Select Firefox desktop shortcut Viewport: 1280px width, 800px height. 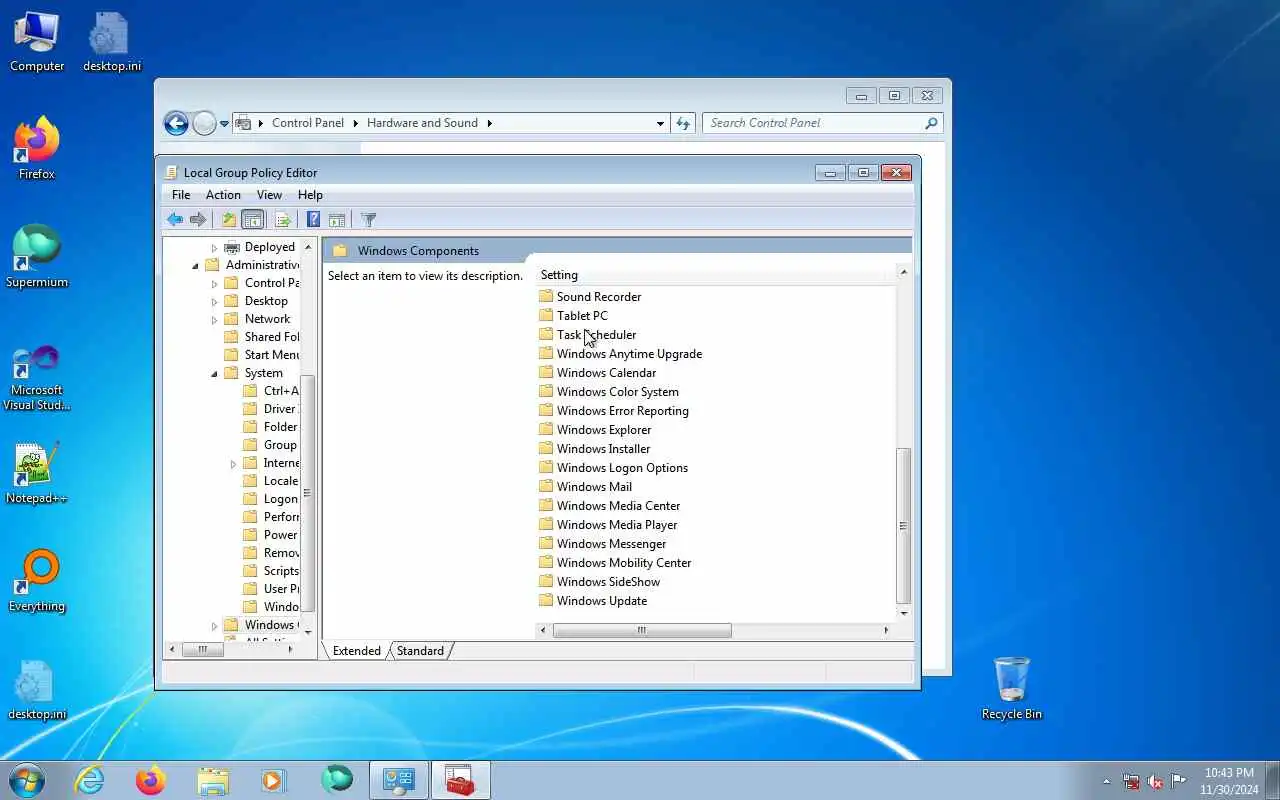37,150
